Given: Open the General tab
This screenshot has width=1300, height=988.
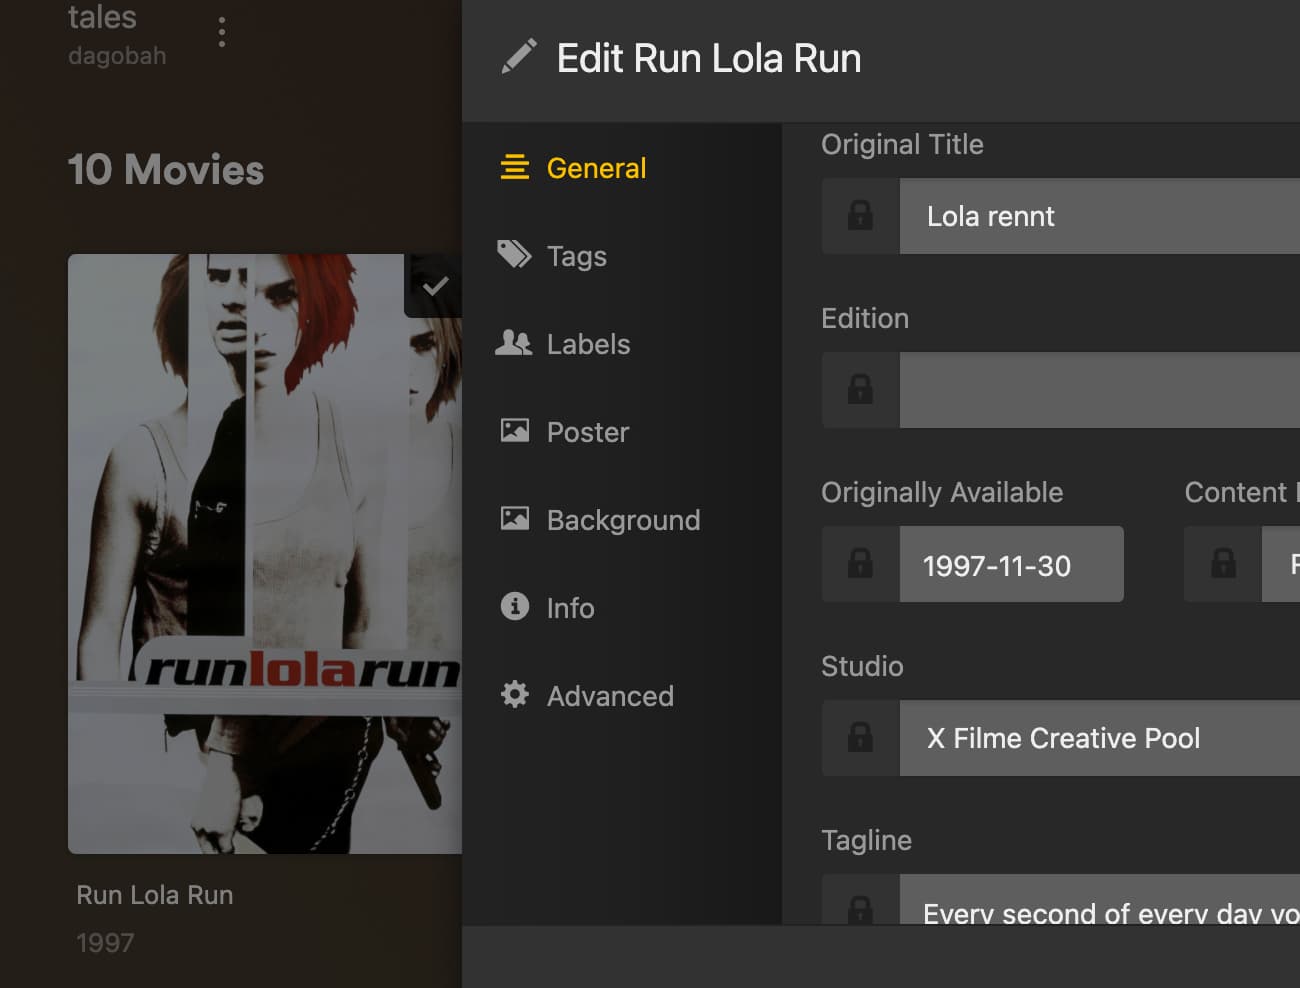Looking at the screenshot, I should point(574,168).
